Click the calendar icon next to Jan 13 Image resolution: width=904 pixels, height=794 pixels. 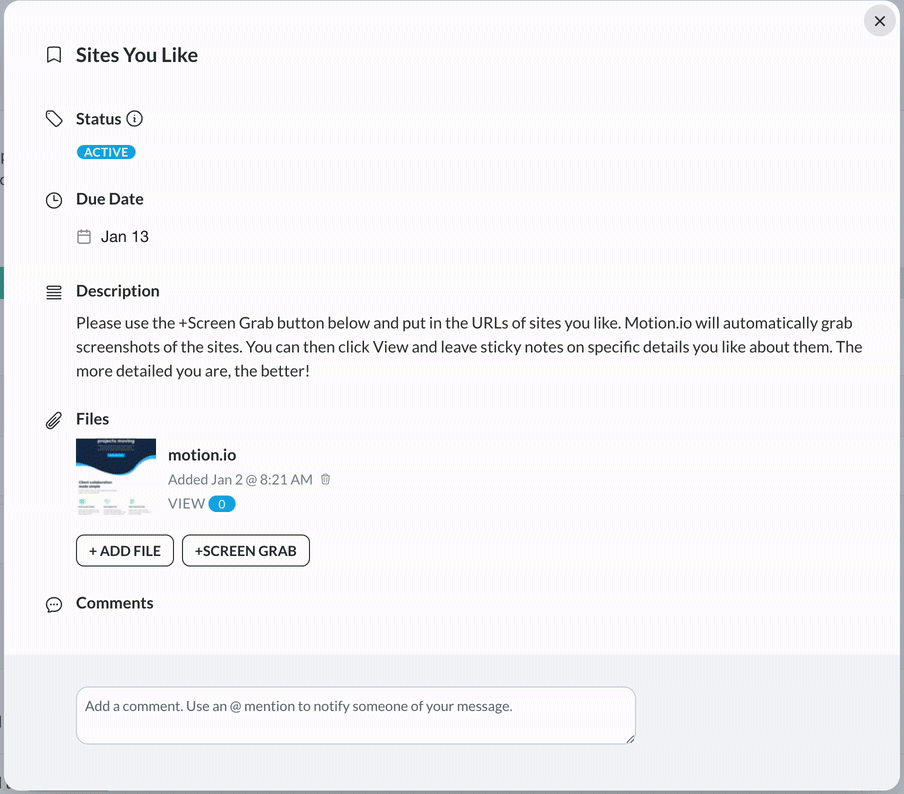click(84, 236)
